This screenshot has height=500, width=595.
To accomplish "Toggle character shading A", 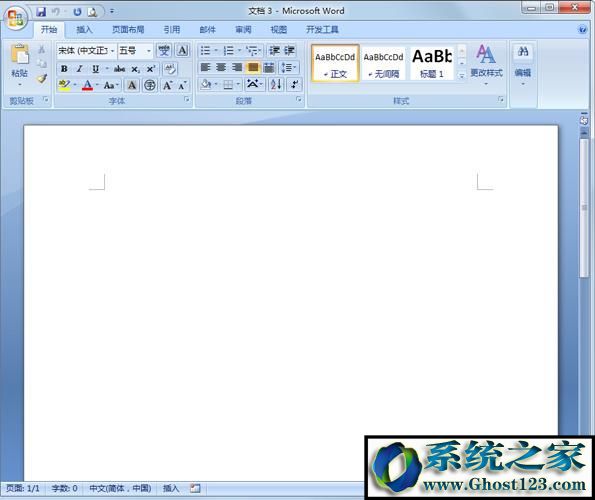I will 132,85.
